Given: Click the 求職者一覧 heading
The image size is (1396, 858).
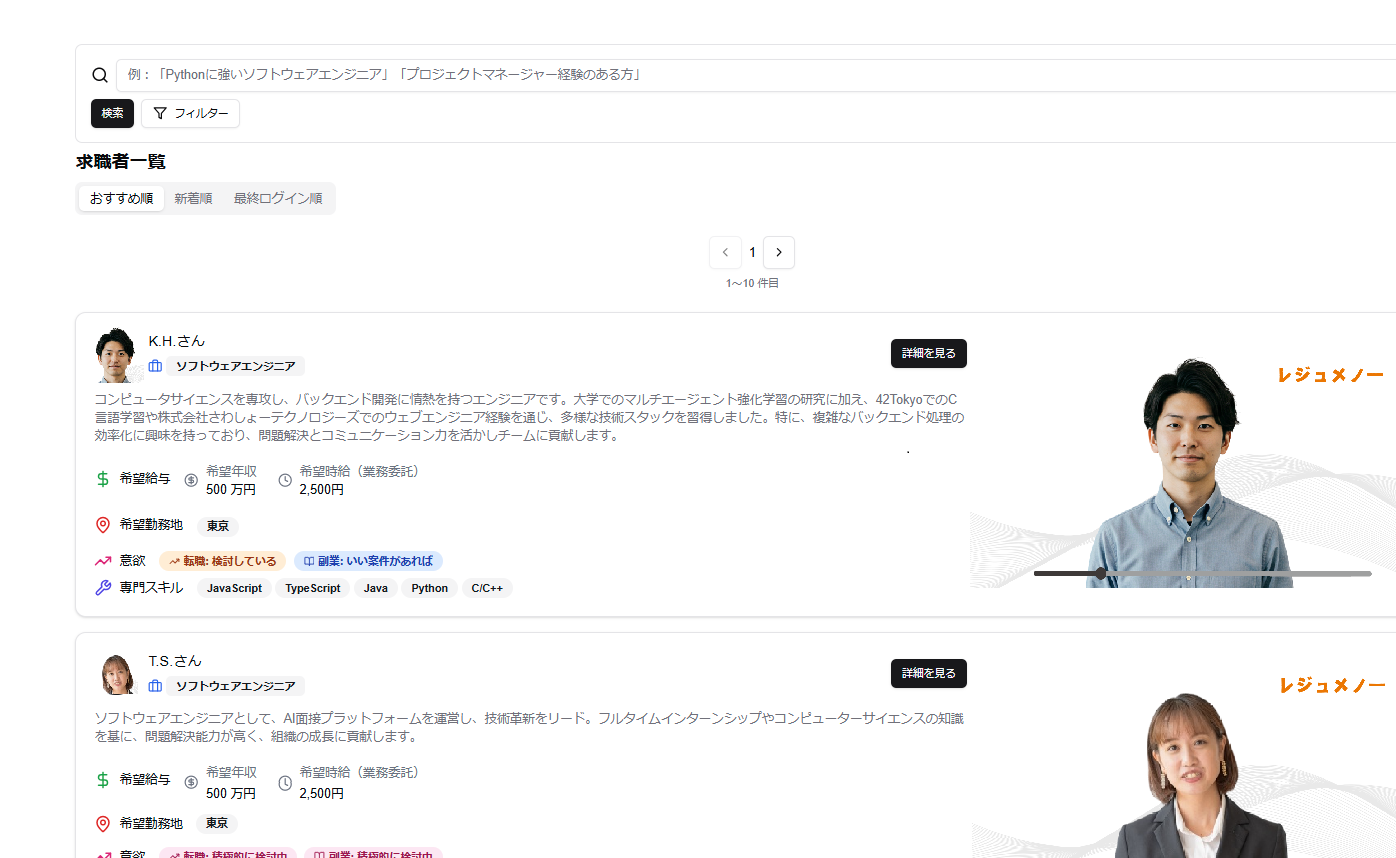Looking at the screenshot, I should (121, 161).
